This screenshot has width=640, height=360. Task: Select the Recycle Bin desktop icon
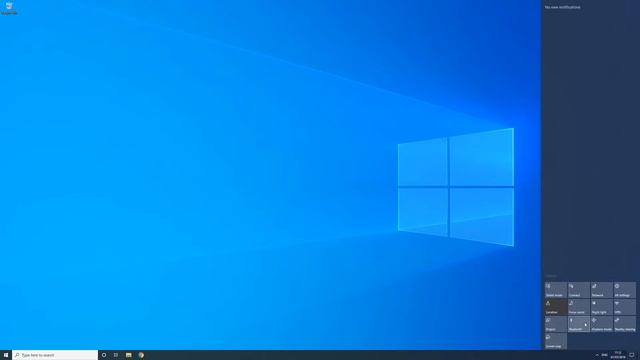pos(9,8)
